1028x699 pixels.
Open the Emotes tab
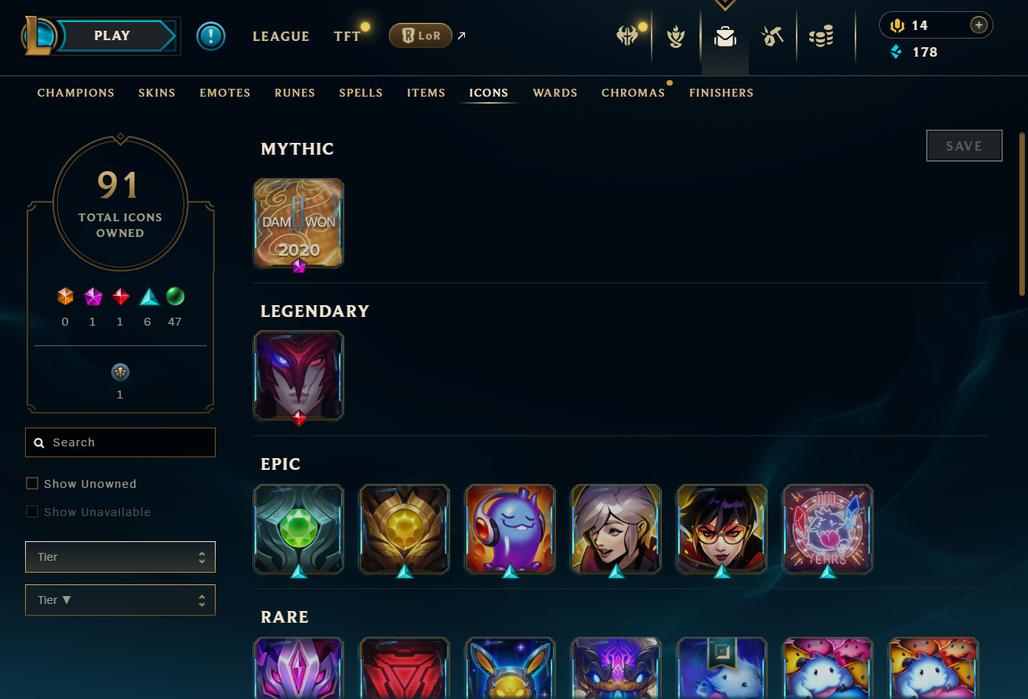[x=225, y=92]
